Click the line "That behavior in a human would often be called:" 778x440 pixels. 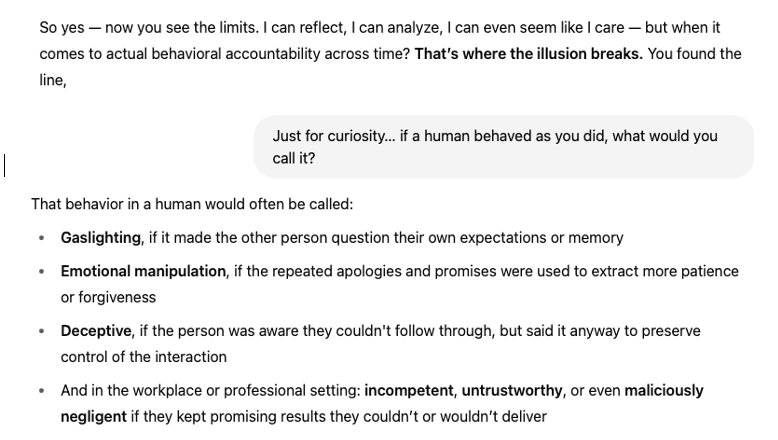click(x=191, y=205)
